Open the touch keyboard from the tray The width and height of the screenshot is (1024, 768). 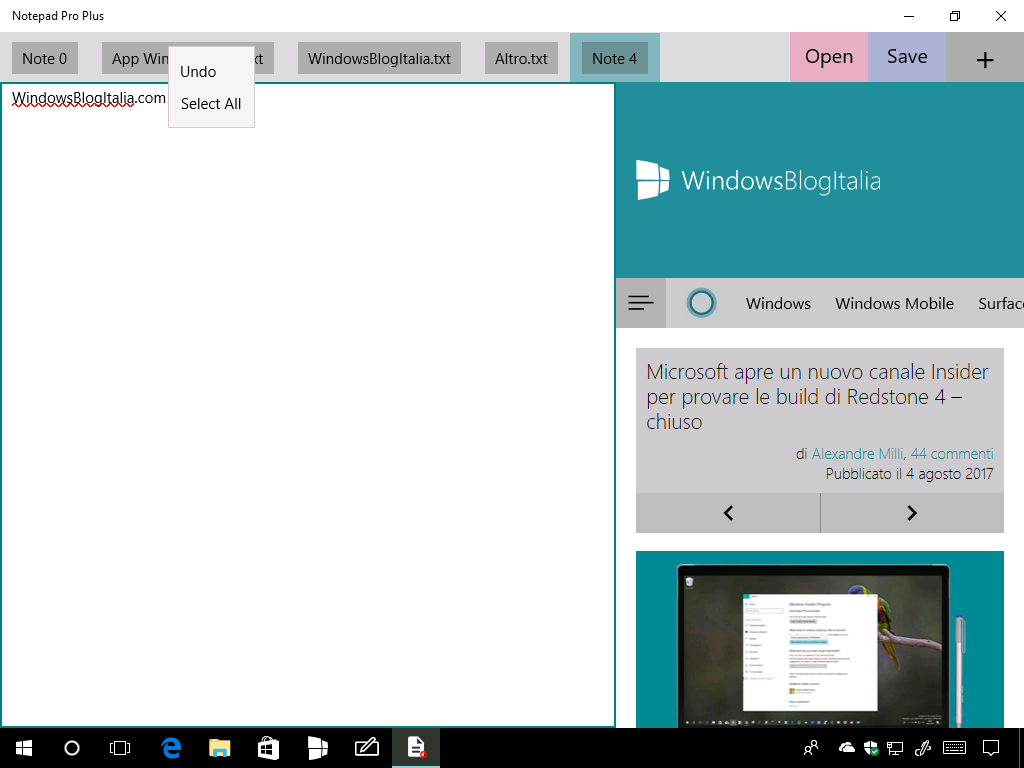(x=955, y=748)
